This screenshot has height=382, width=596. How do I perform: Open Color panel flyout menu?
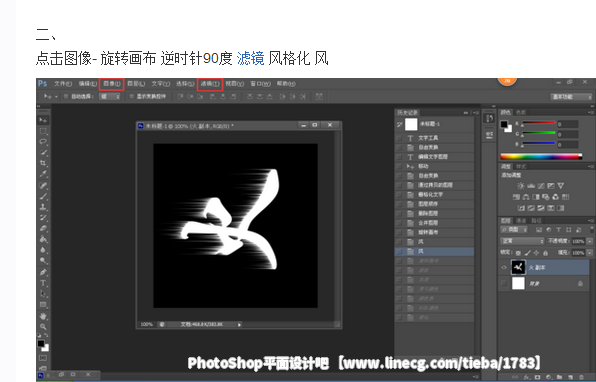pyautogui.click(x=591, y=113)
